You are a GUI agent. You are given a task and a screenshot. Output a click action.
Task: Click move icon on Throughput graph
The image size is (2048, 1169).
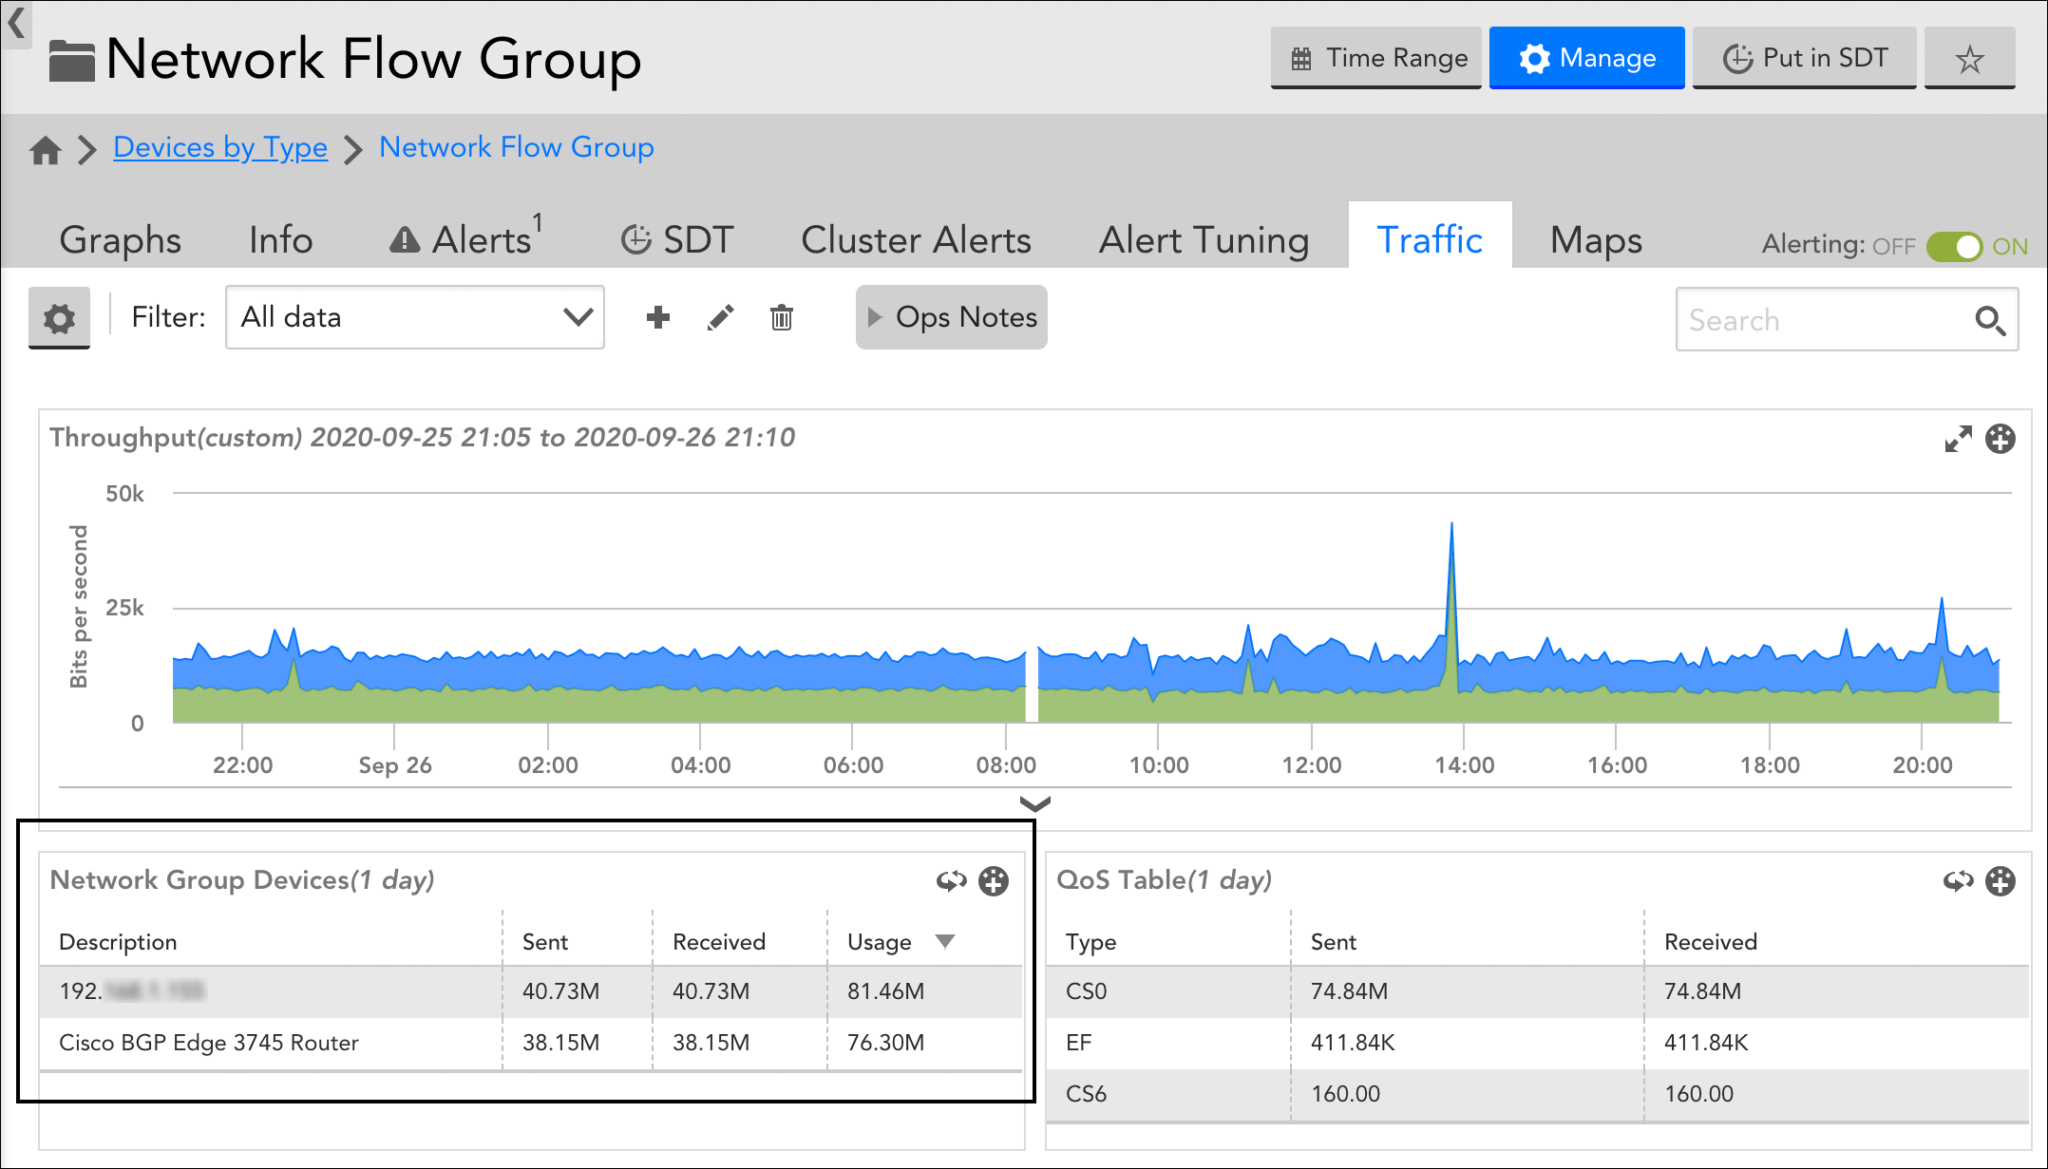click(x=2000, y=439)
